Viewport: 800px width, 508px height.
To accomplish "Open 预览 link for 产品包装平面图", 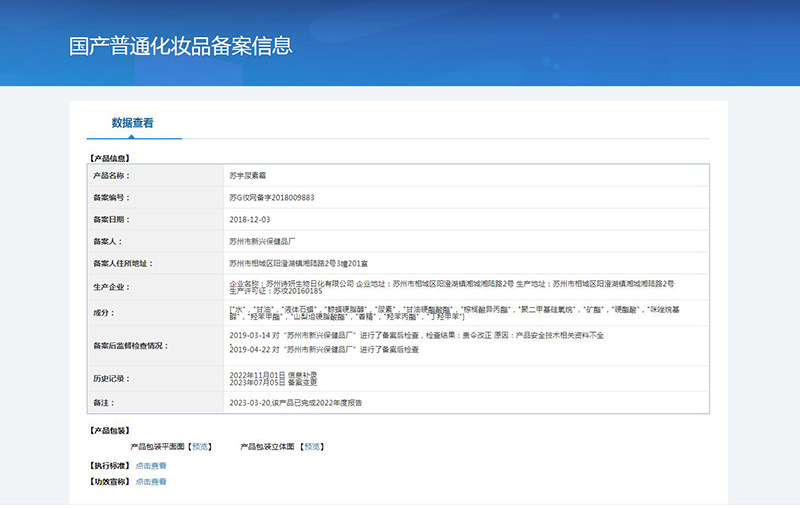I will coord(199,447).
